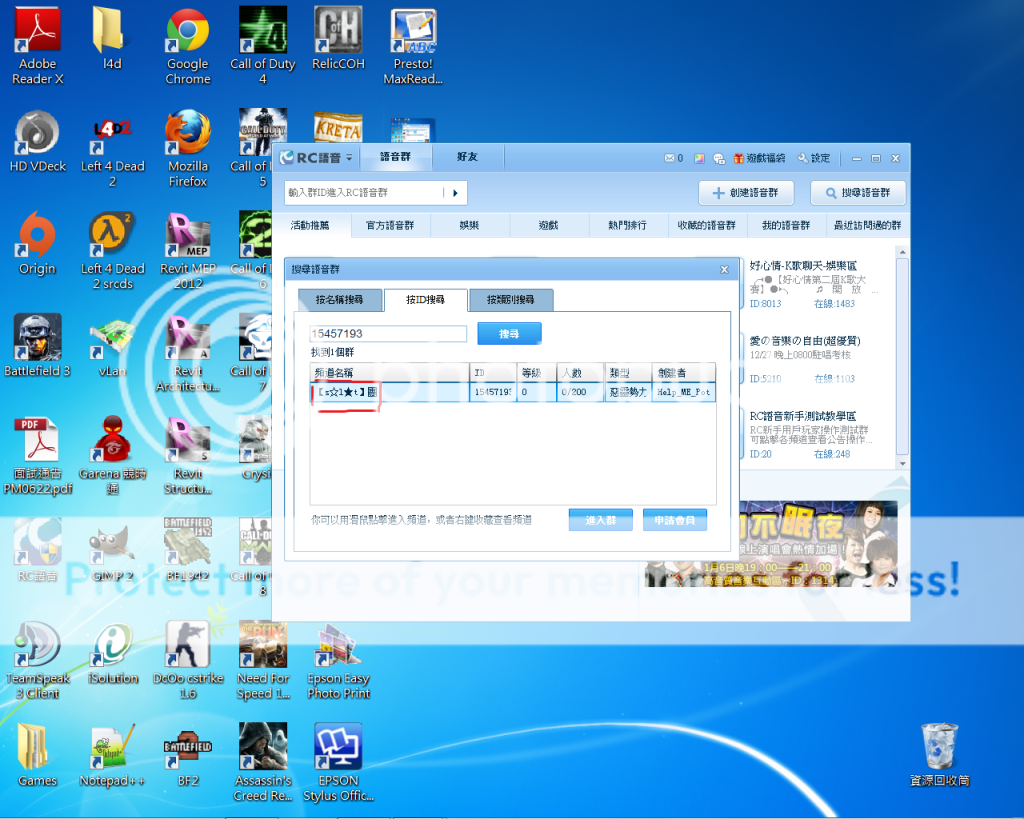
Task: Open the 熱門排行 category tab
Action: point(627,226)
